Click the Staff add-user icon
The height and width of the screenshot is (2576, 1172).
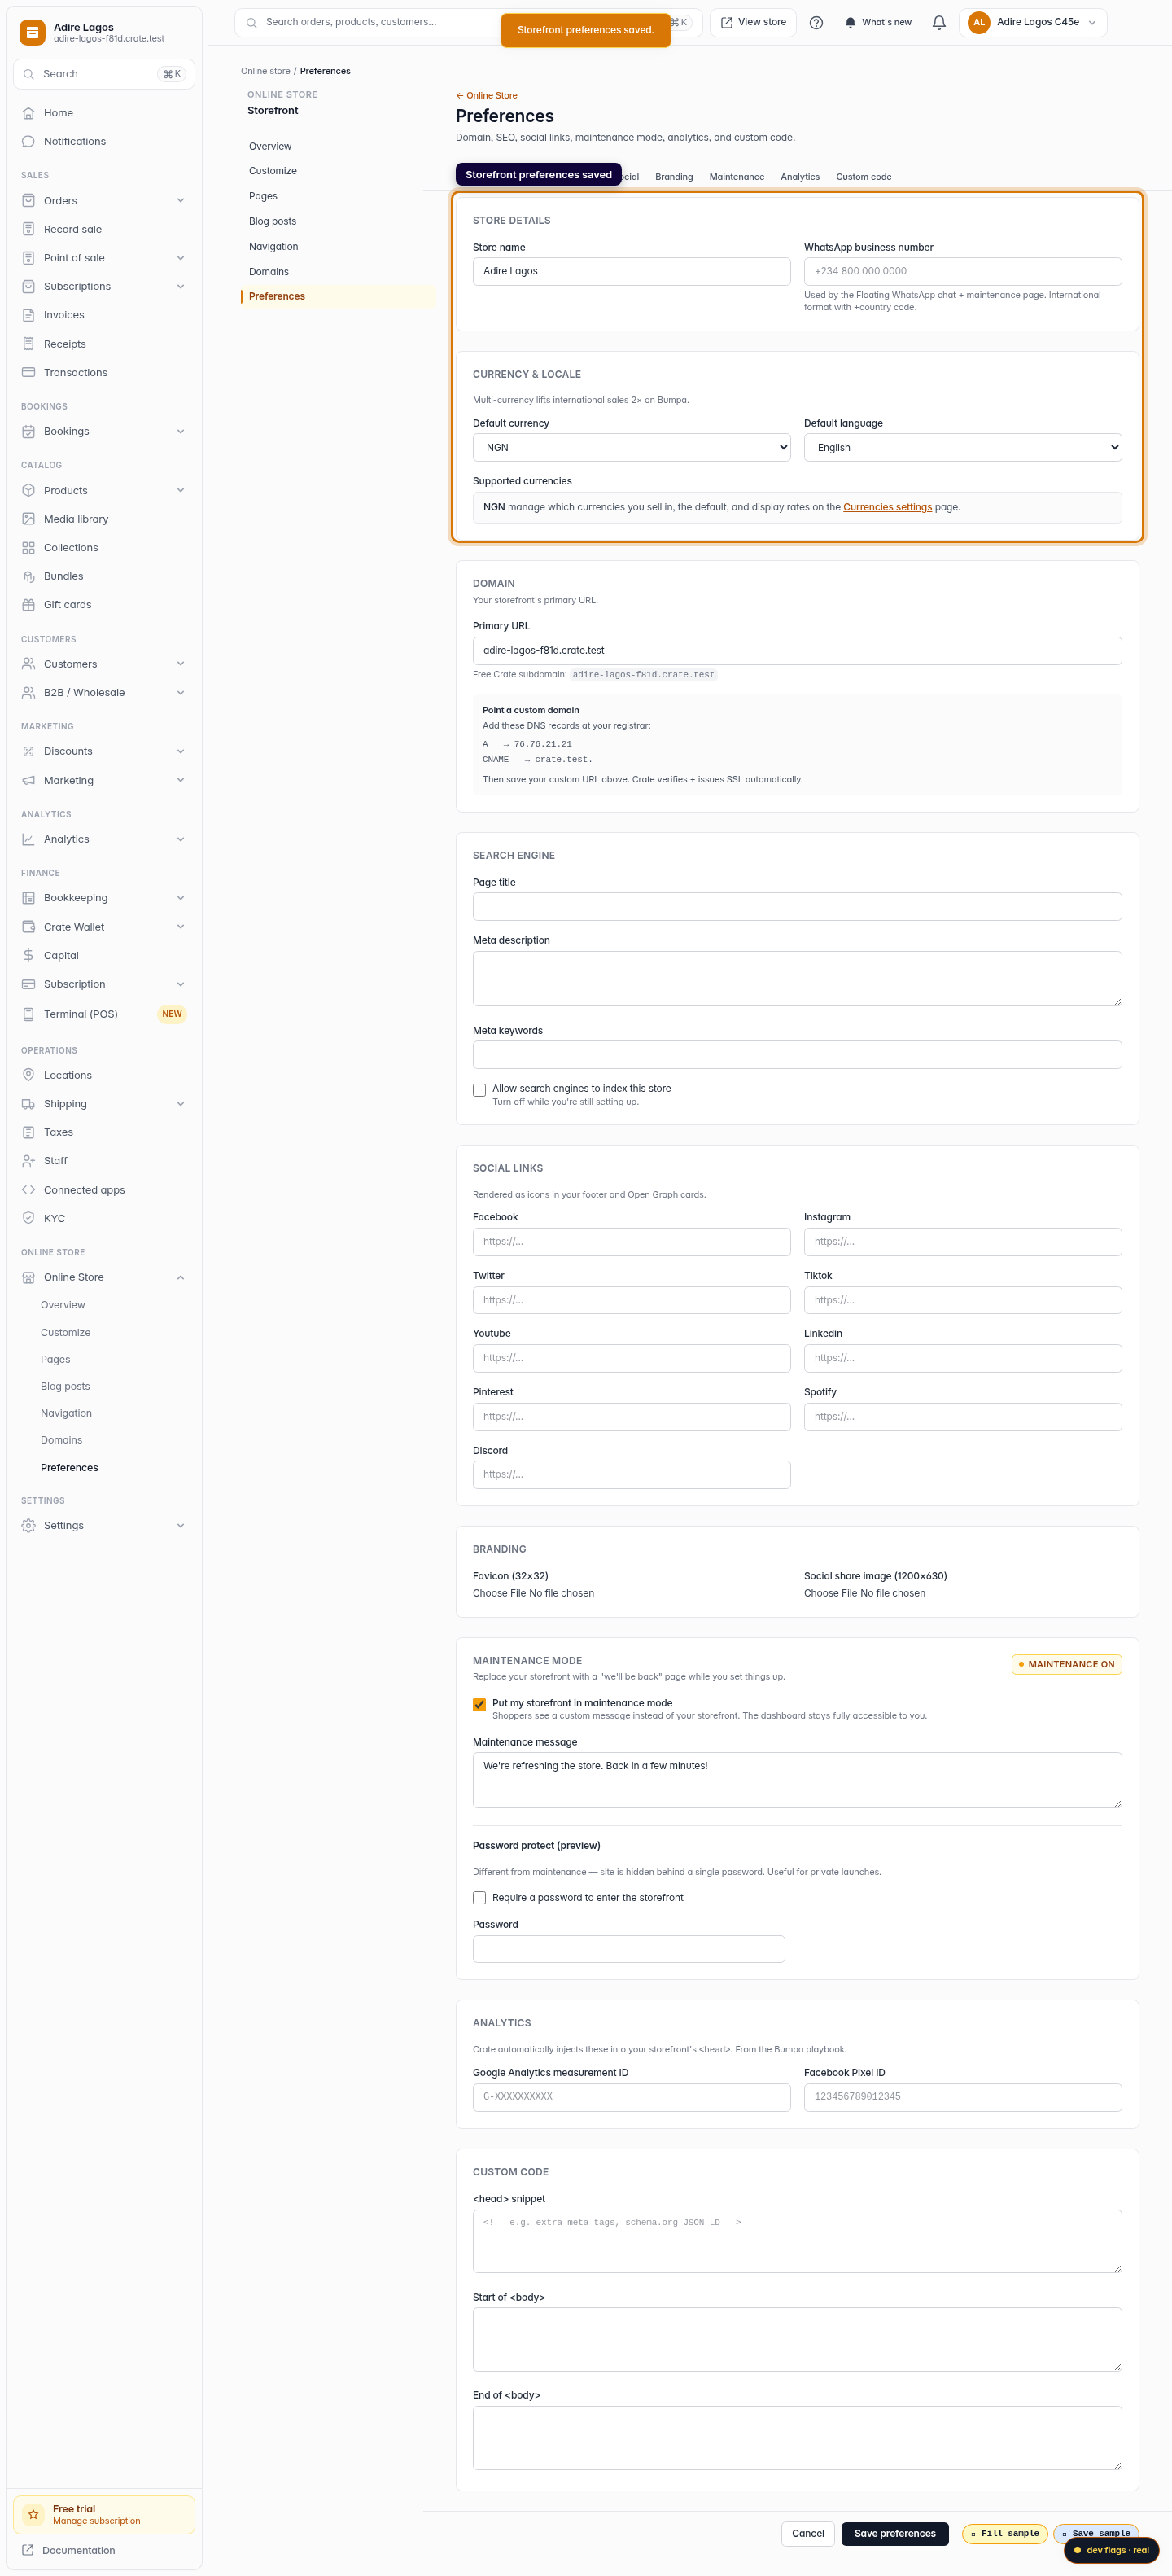pos(28,1161)
